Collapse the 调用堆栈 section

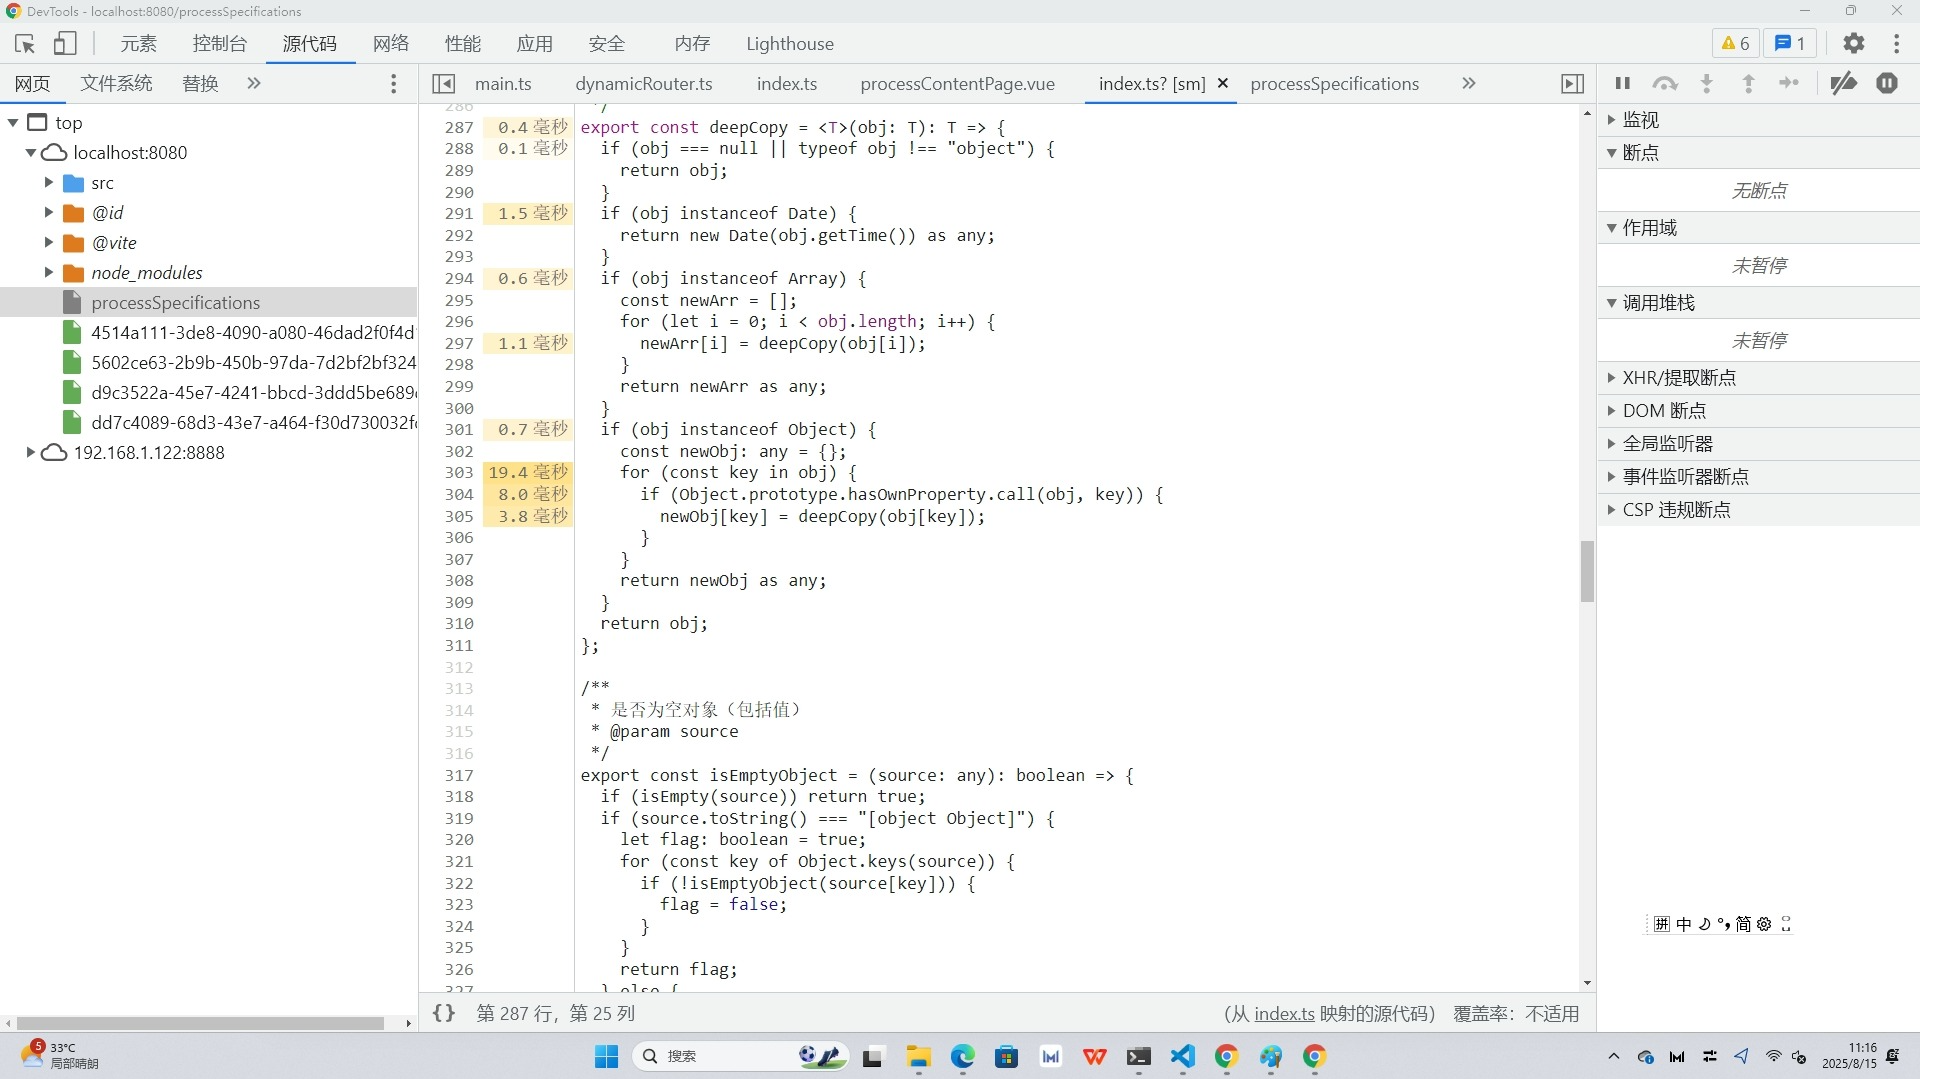(x=1758, y=303)
